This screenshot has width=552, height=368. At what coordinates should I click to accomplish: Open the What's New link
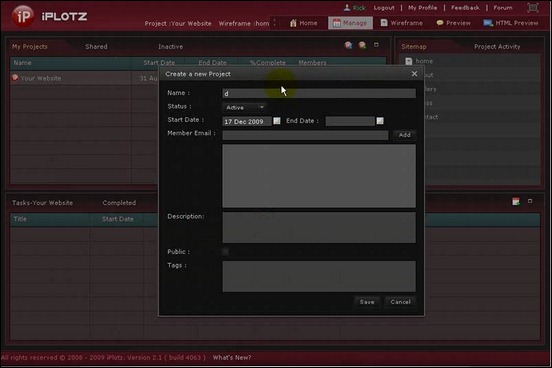pyautogui.click(x=232, y=357)
